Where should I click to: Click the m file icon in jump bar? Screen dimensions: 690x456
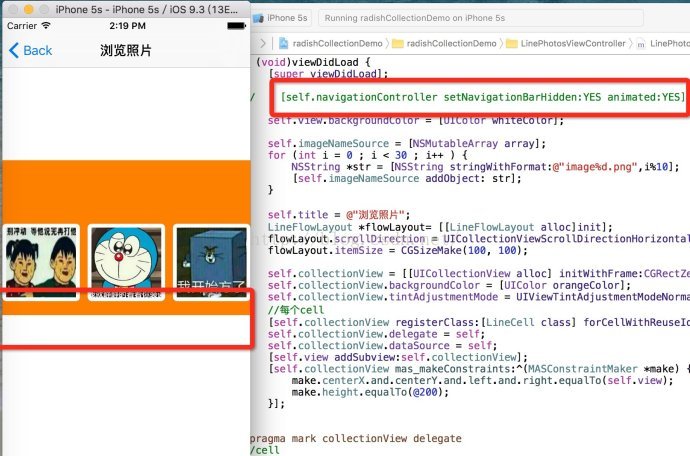641,44
